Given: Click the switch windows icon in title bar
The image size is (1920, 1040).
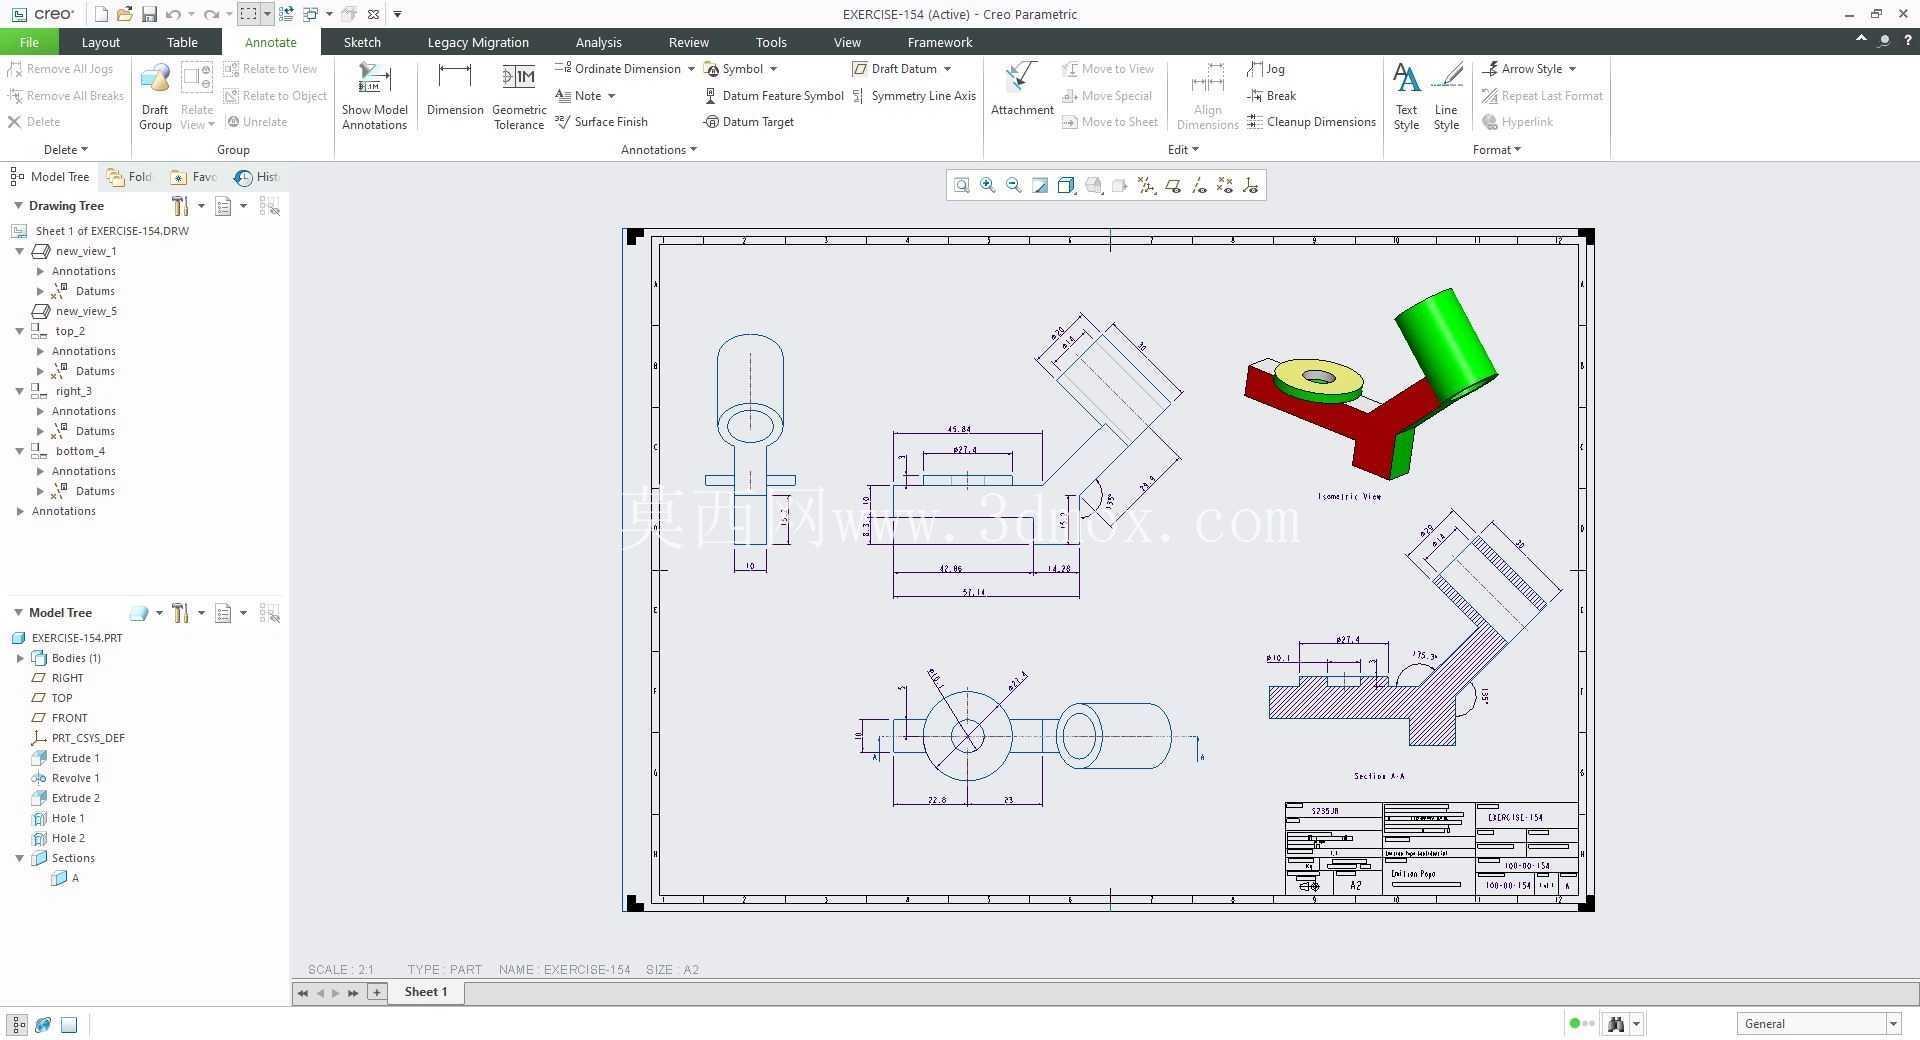Looking at the screenshot, I should pyautogui.click(x=310, y=14).
